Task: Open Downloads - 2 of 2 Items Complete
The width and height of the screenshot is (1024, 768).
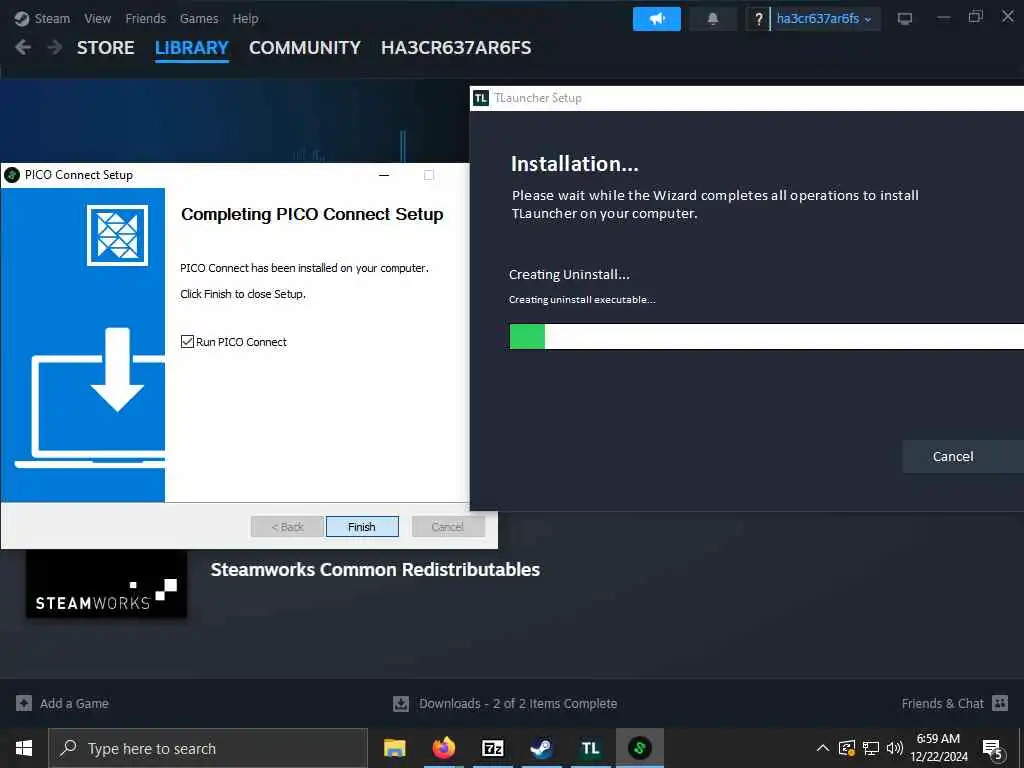Action: 518,703
